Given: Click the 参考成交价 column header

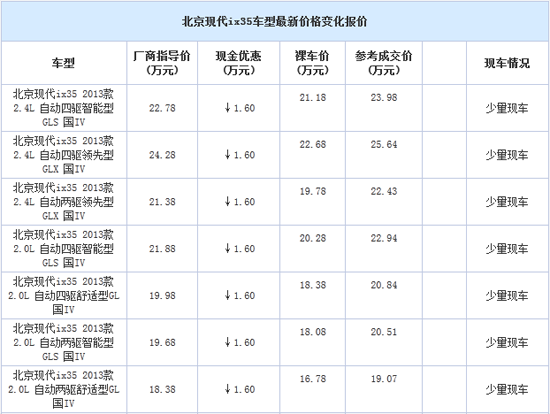Looking at the screenshot, I should pyautogui.click(x=384, y=63).
